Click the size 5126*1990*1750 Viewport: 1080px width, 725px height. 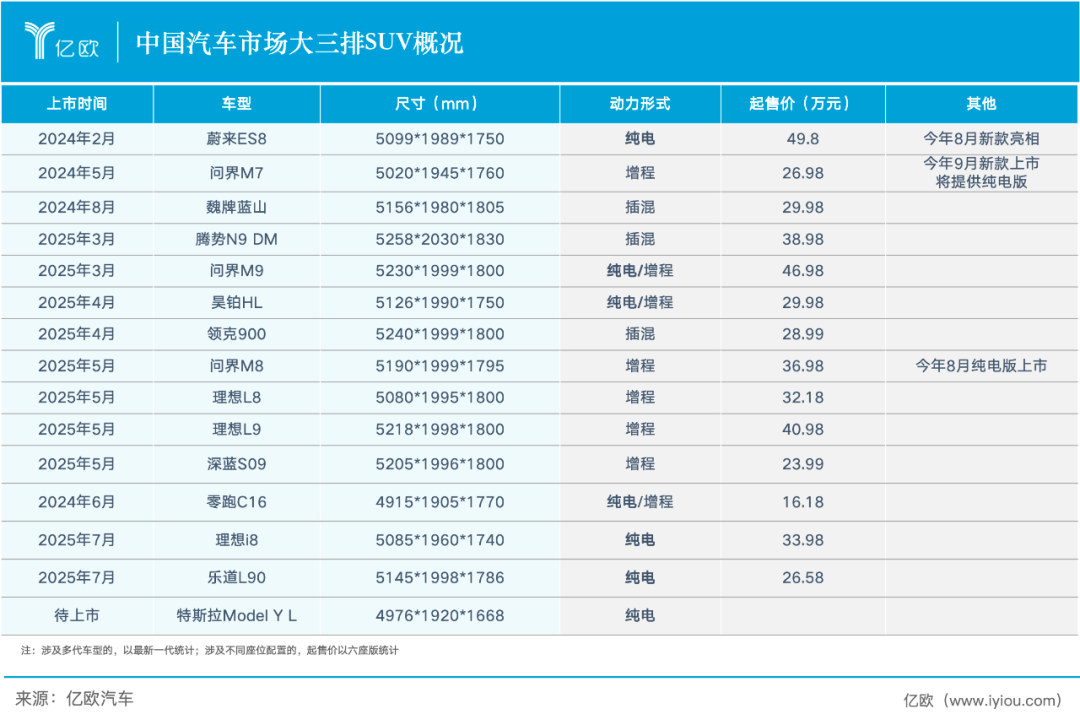[x=439, y=302]
